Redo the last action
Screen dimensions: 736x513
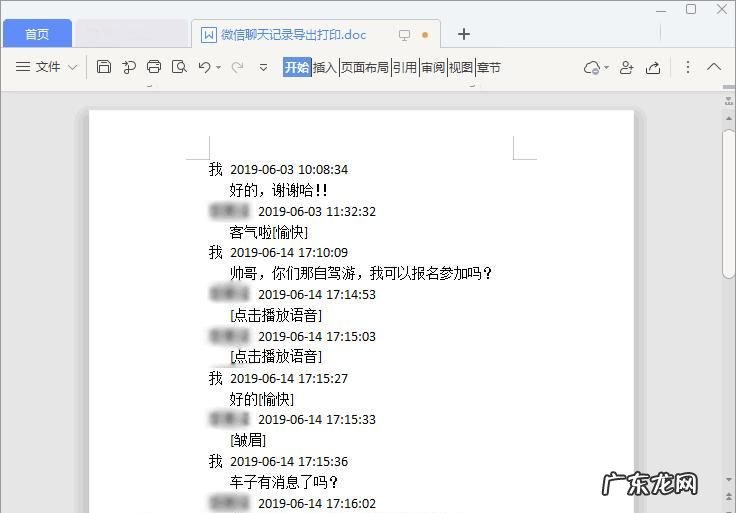pos(238,67)
